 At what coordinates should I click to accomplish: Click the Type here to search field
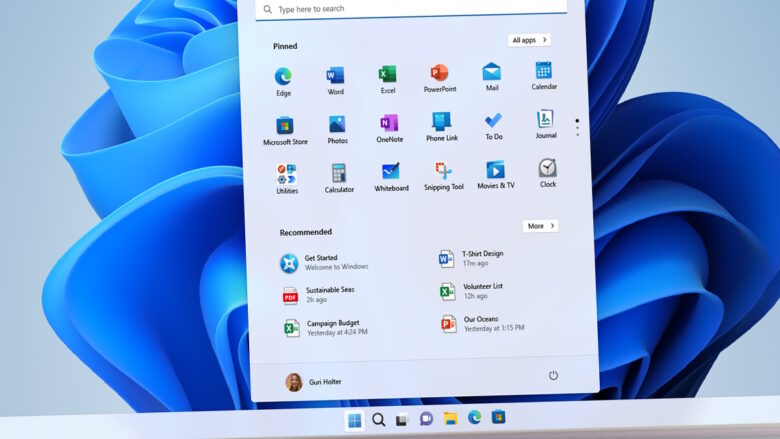(x=411, y=9)
